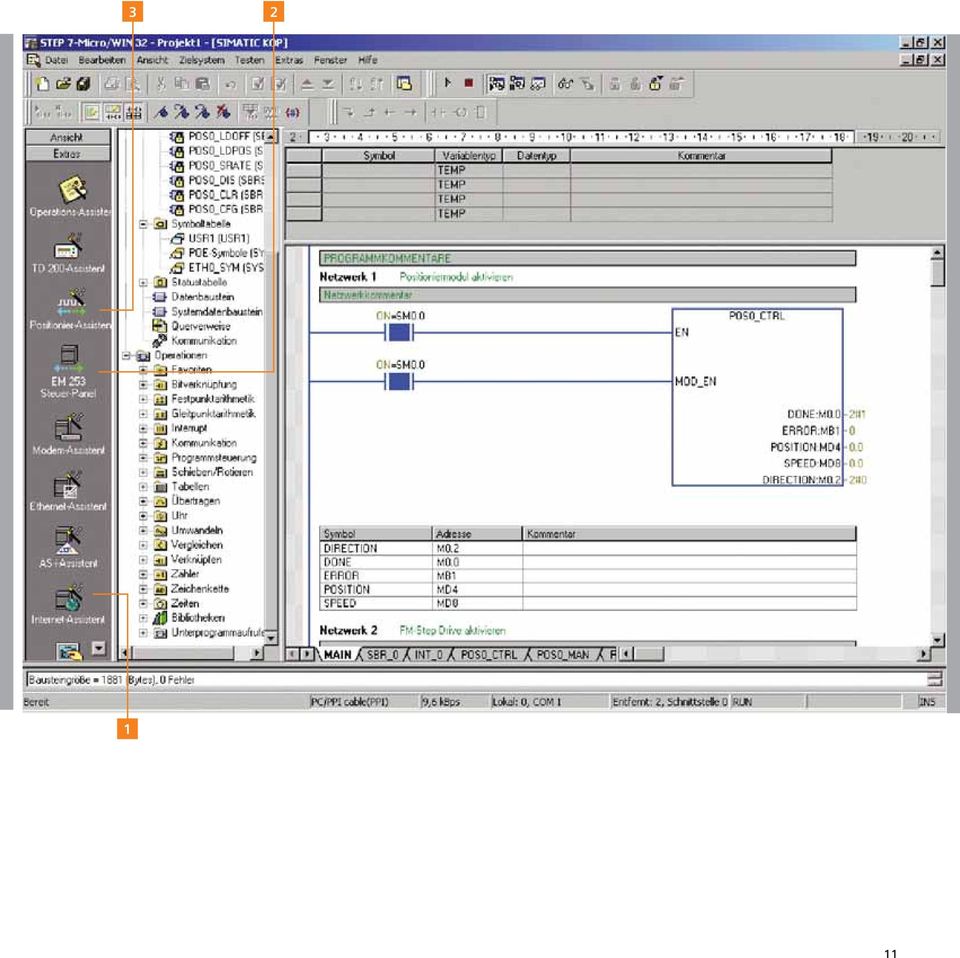Expand the Festpunktarithmetik folder
Viewport: 960px width, 958px height.
(x=143, y=399)
